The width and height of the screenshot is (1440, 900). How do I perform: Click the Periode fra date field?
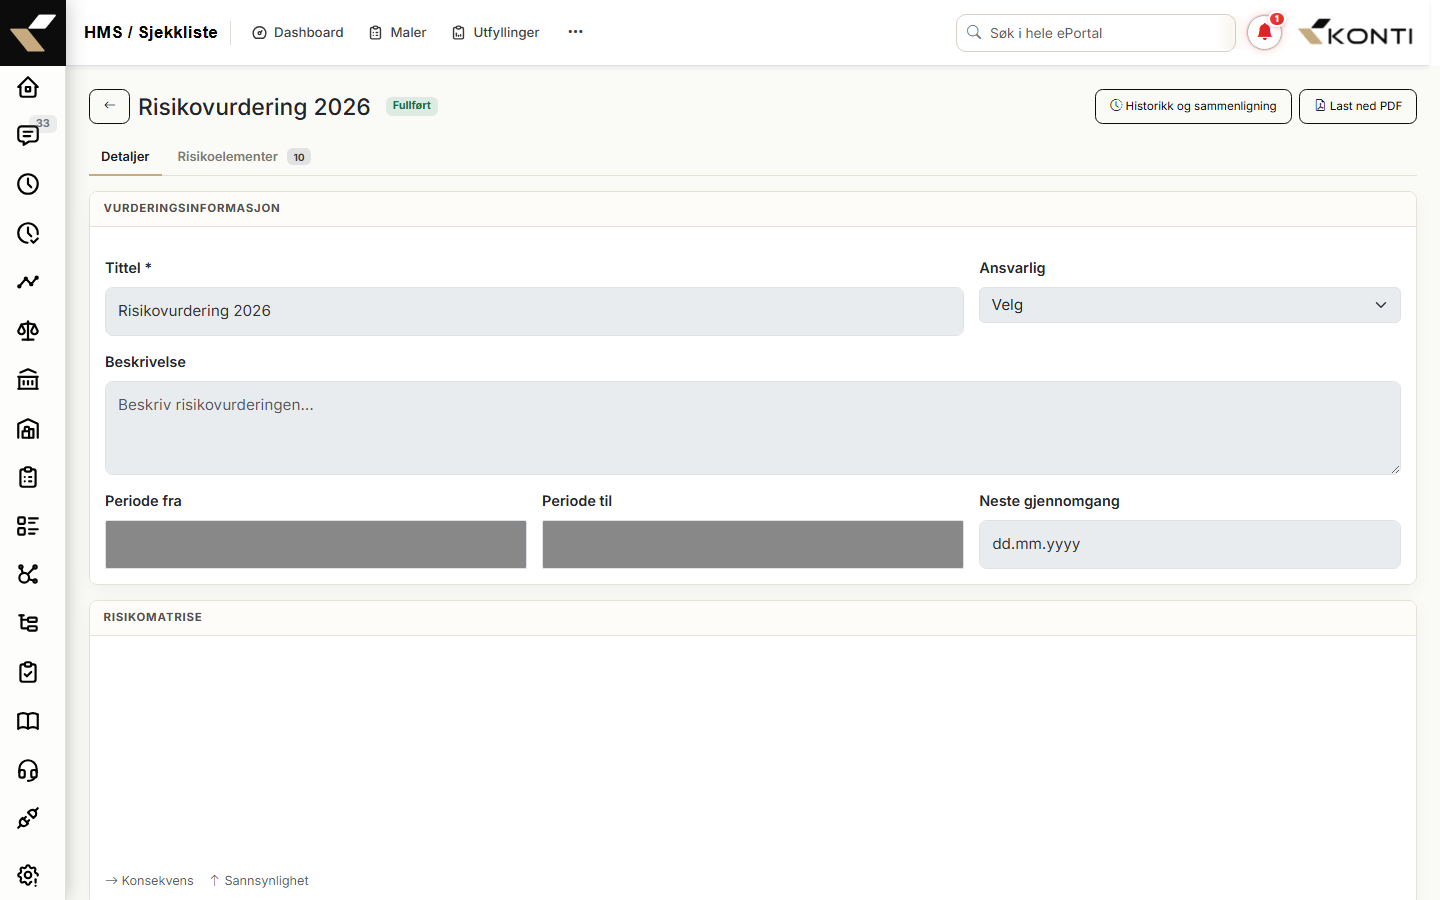tap(316, 544)
